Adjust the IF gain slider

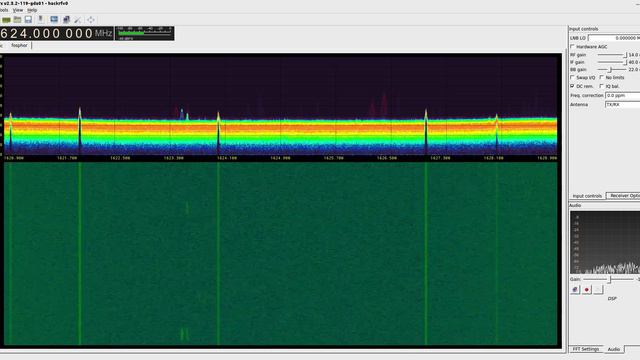click(x=612, y=62)
